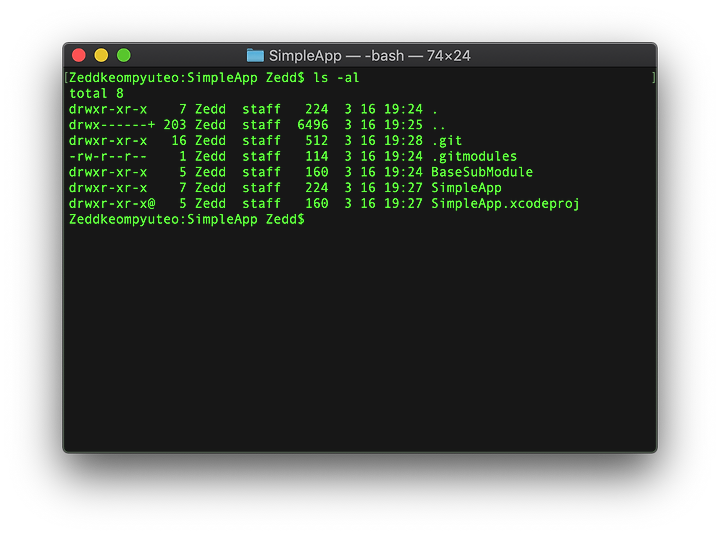The height and width of the screenshot is (536, 720).
Task: Click the '.git' directory name
Action: [x=447, y=141]
